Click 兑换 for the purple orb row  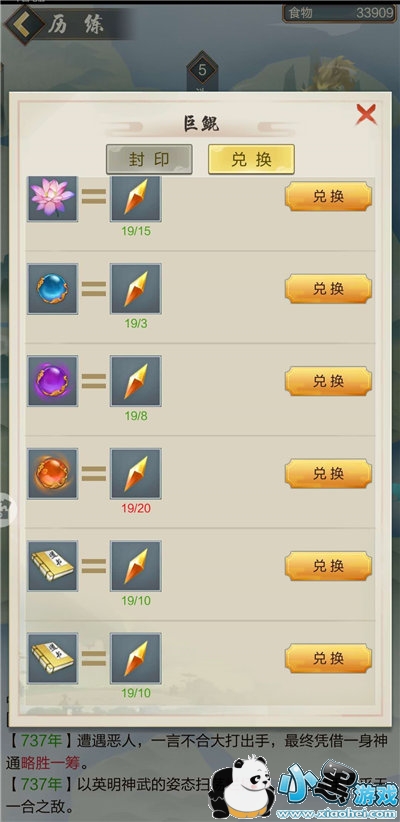[328, 381]
